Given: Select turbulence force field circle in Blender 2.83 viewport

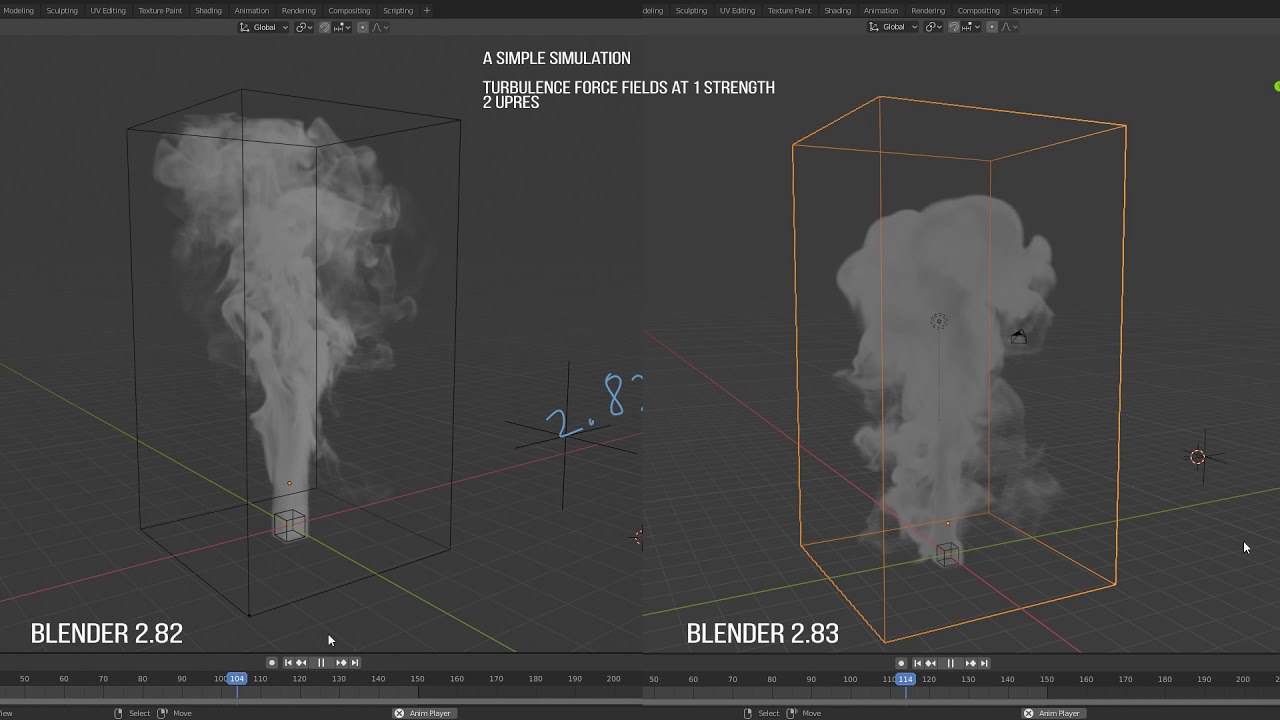Looking at the screenshot, I should [938, 321].
